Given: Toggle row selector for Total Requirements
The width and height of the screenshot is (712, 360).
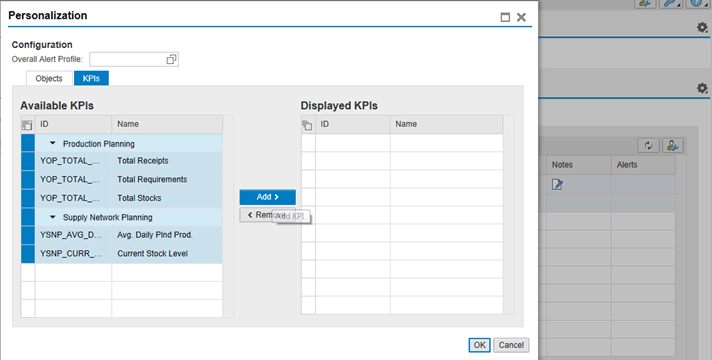Looking at the screenshot, I should [28, 180].
